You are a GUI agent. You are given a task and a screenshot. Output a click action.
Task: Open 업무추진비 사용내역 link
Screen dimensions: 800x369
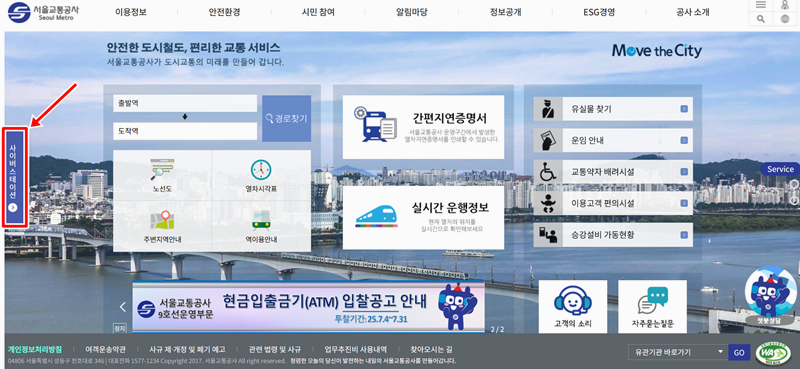point(356,350)
